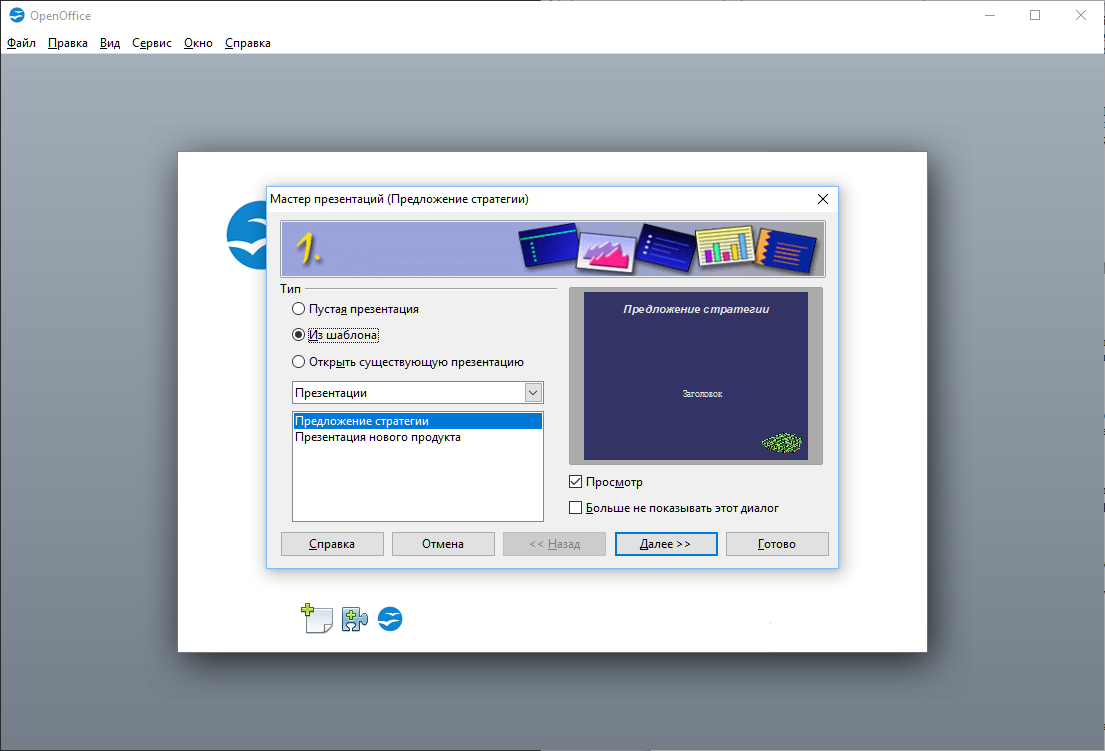
Task: Click the slide preview thumbnail
Action: click(x=696, y=376)
